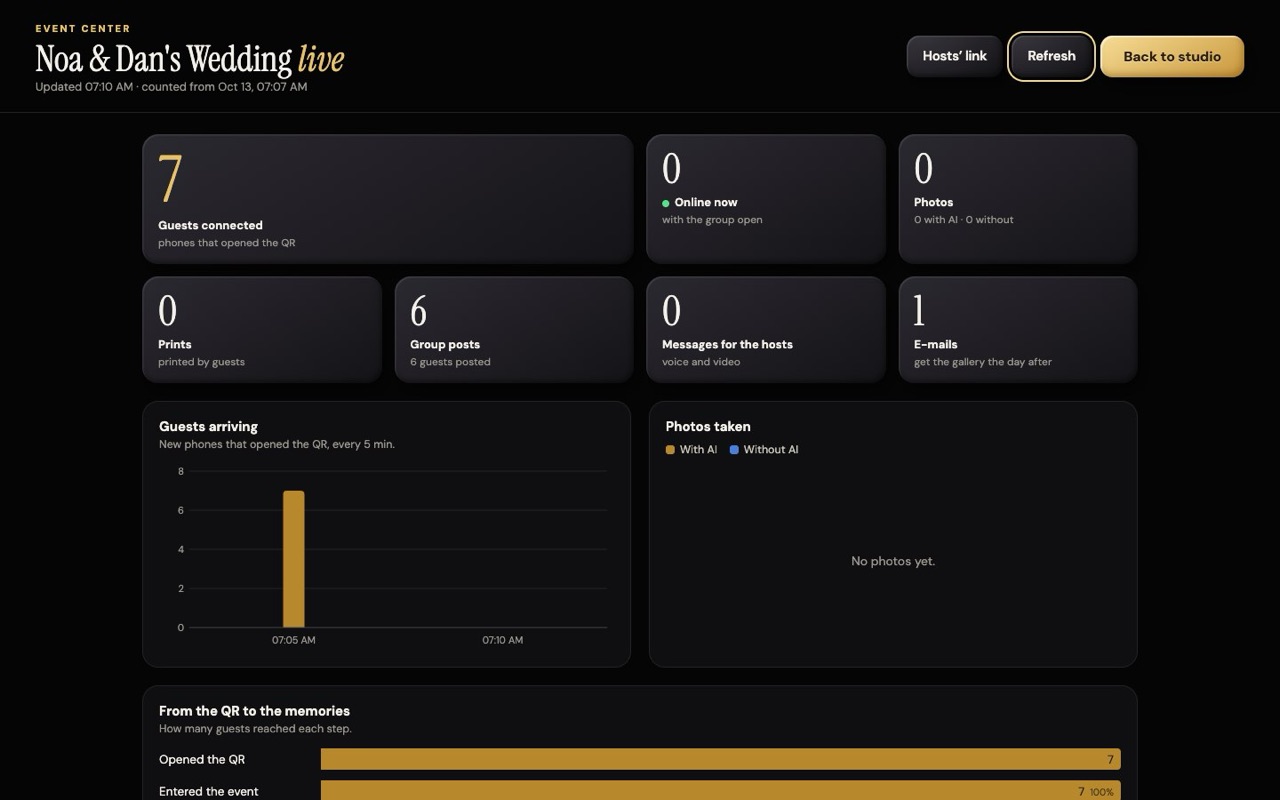Click the "EVENT CENTER" label
The height and width of the screenshot is (800, 1280).
pos(83,28)
